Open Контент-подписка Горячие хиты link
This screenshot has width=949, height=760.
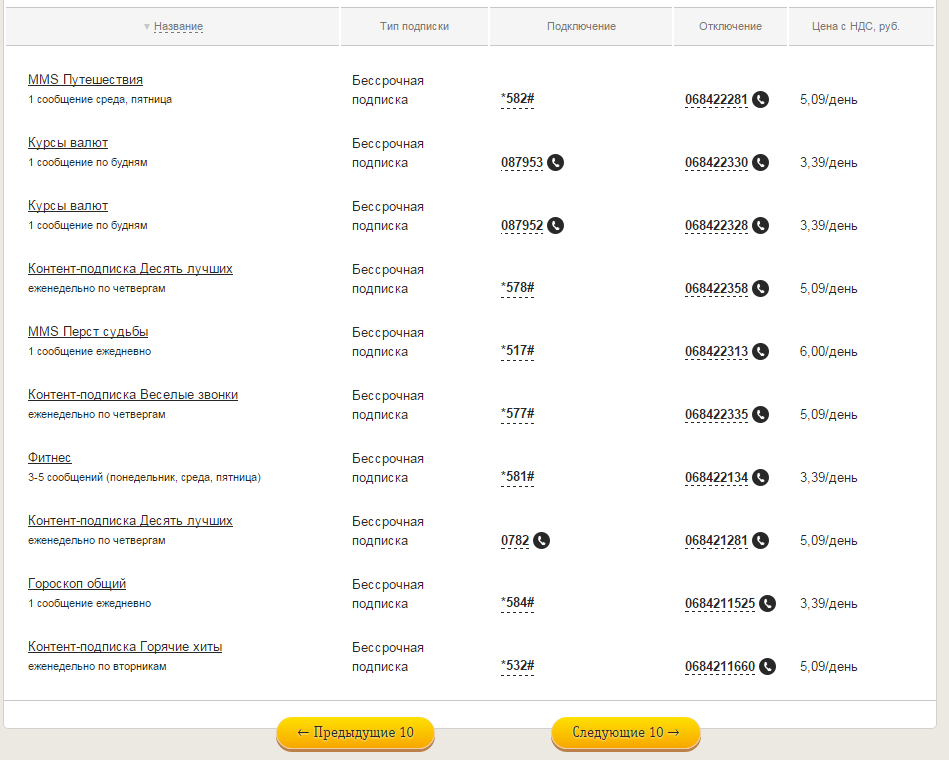coord(125,646)
